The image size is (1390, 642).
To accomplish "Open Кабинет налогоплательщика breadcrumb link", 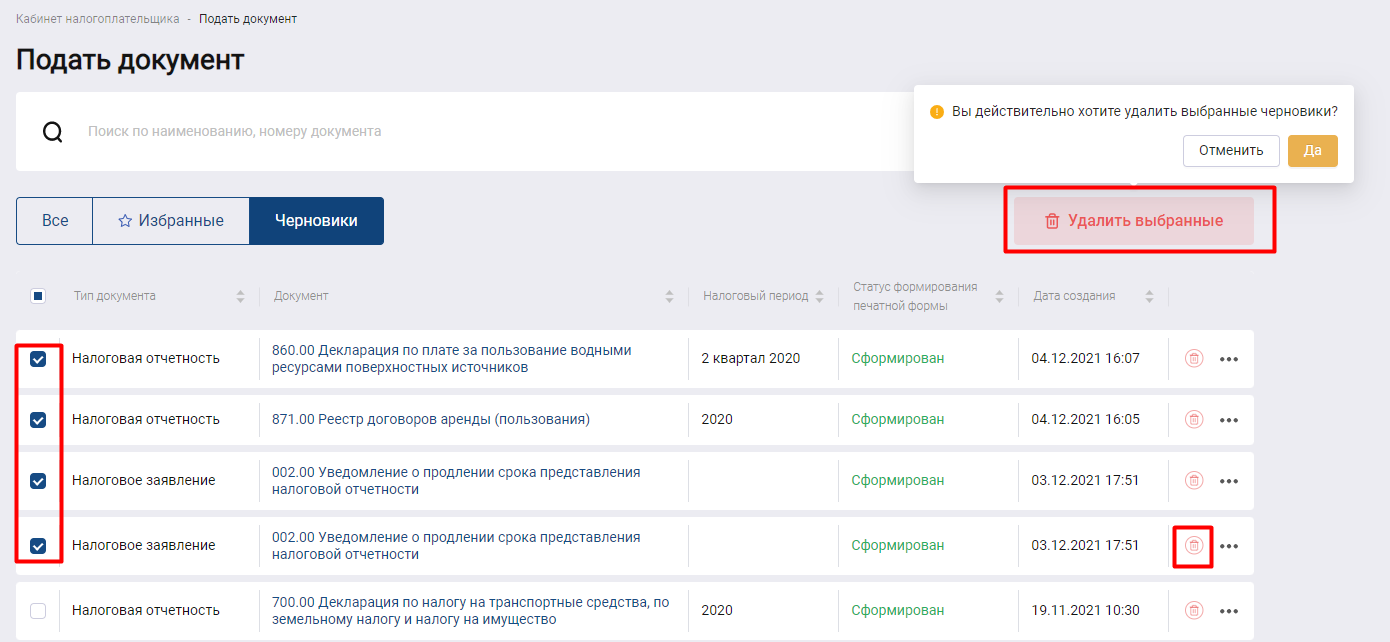I will (x=98, y=19).
